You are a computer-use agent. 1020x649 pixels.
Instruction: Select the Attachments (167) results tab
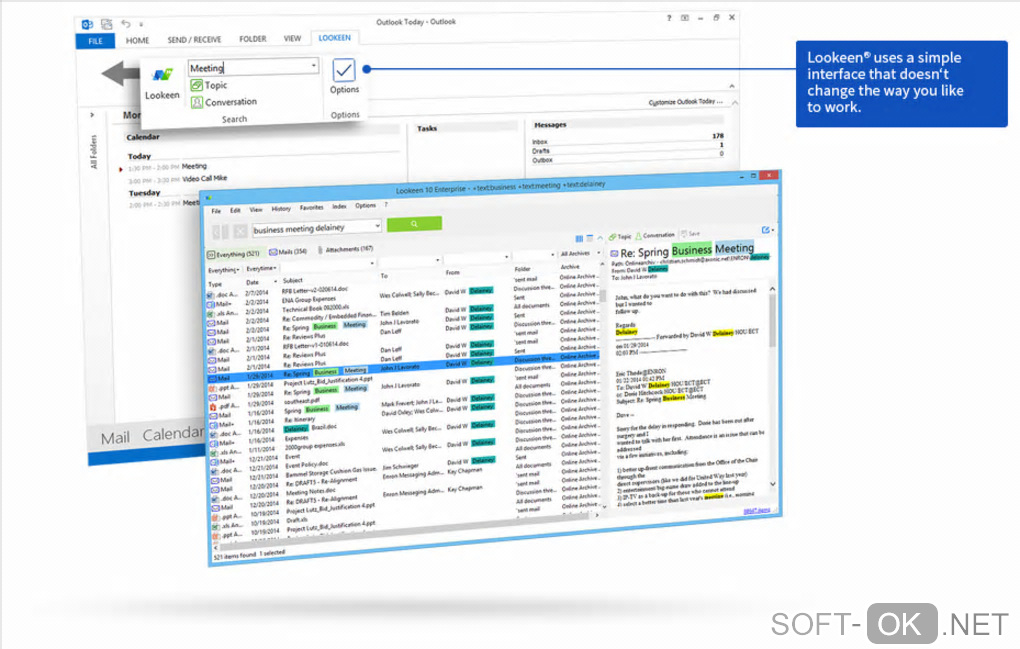point(346,249)
